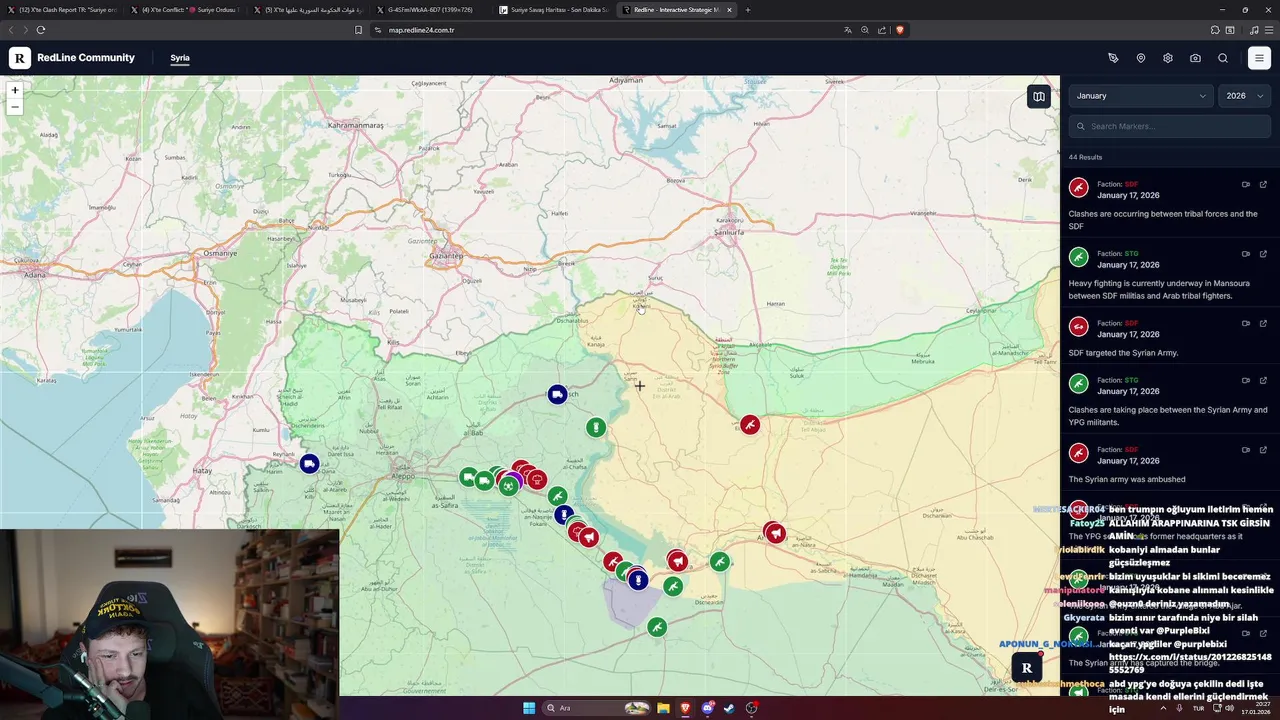Click the location pin icon in header
This screenshot has height=720, width=1280.
click(1140, 58)
